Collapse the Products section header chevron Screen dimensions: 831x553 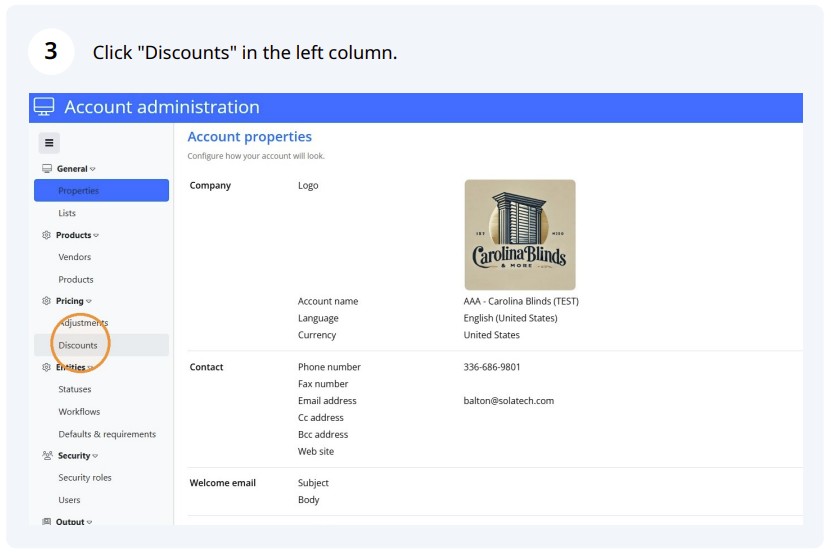[x=96, y=235]
